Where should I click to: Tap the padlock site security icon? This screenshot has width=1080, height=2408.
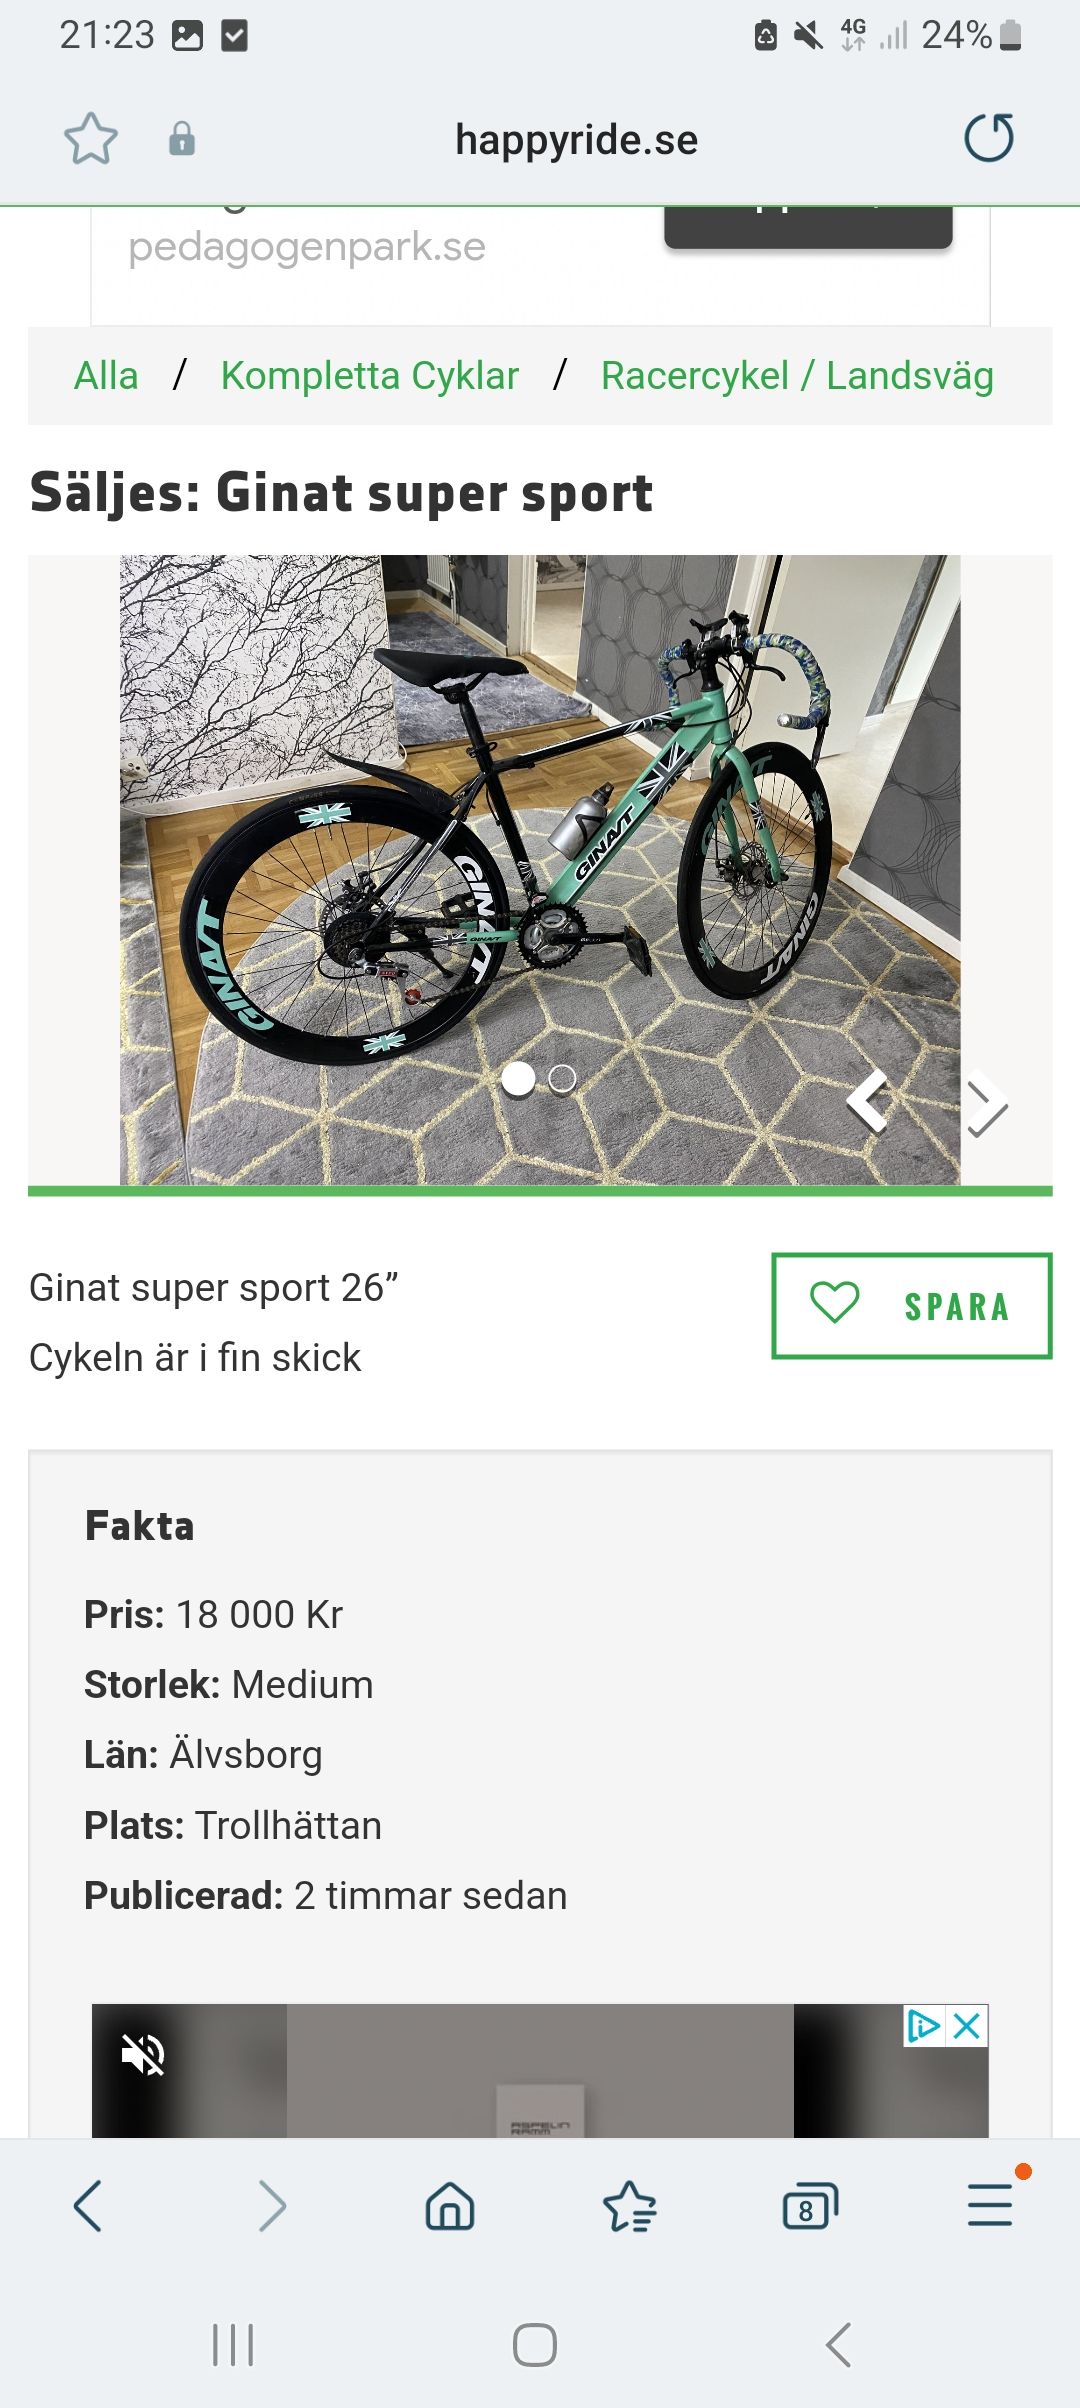pos(182,139)
